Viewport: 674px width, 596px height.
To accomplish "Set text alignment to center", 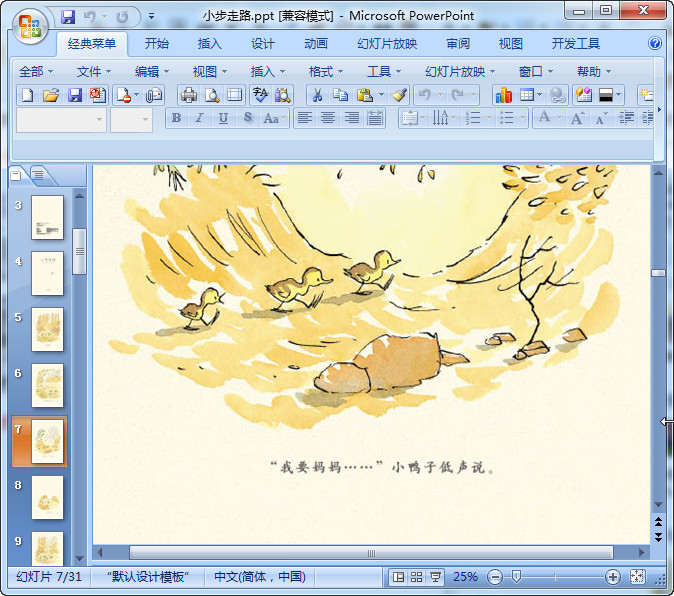I will pos(328,118).
